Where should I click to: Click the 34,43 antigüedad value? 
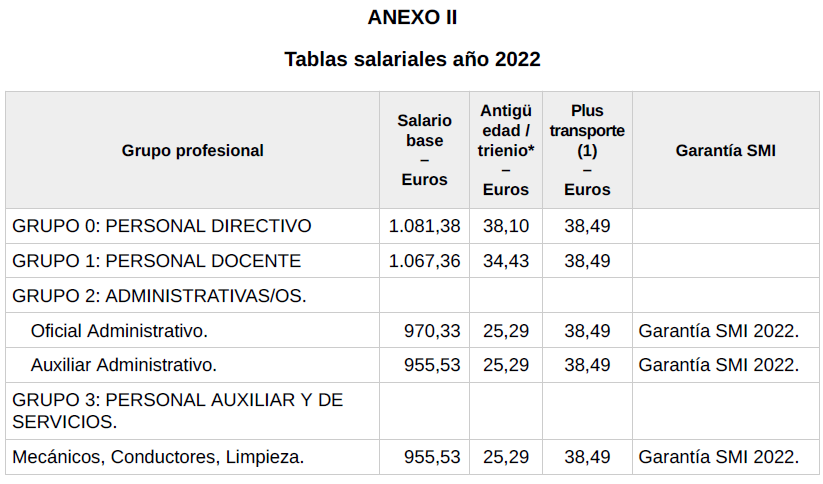(506, 261)
